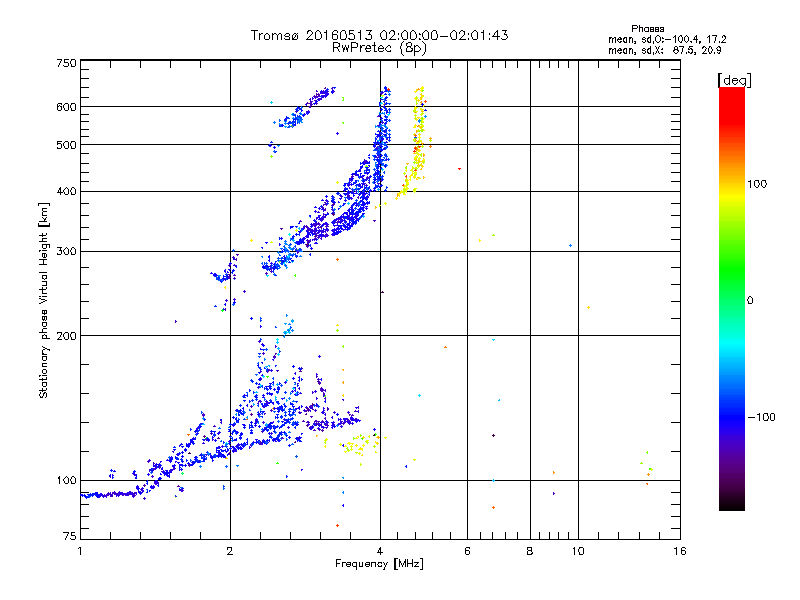Click the x-axis tick label '4'
Screen dimensions: 800x600
pyautogui.click(x=380, y=551)
